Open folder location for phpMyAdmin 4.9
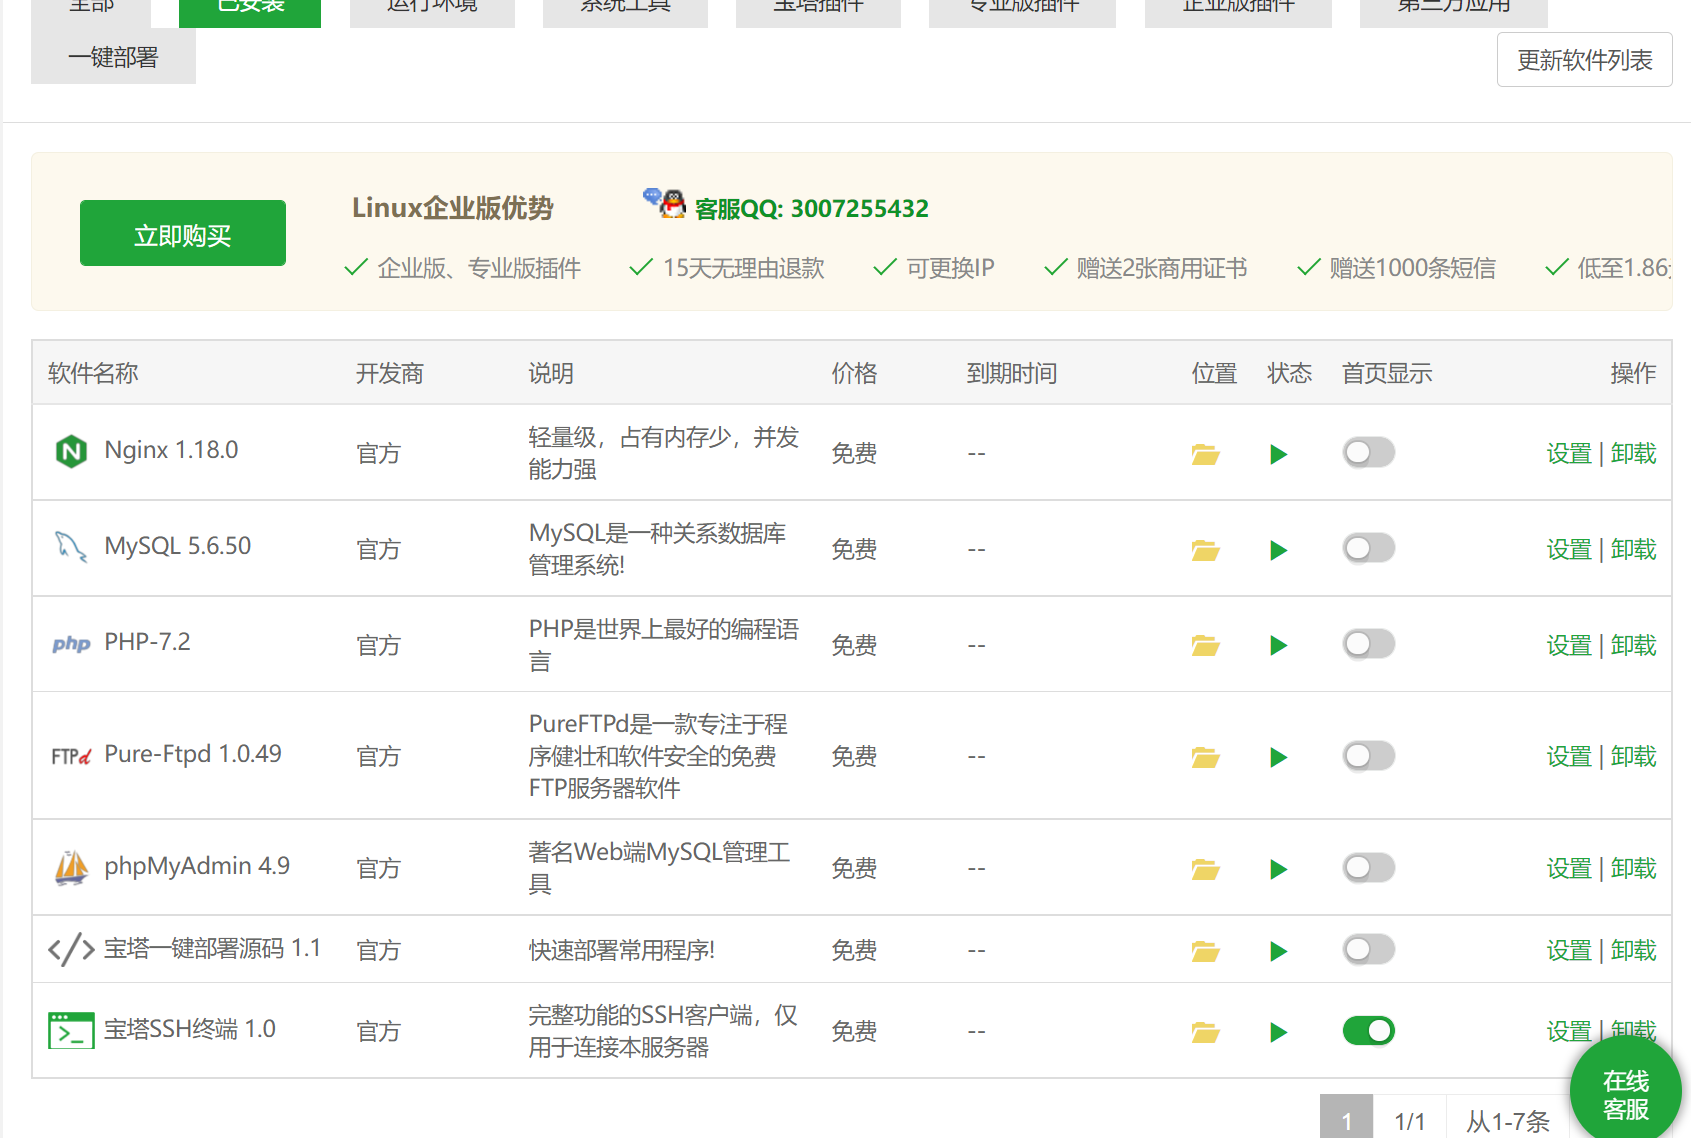This screenshot has height=1138, width=1691. (1205, 870)
